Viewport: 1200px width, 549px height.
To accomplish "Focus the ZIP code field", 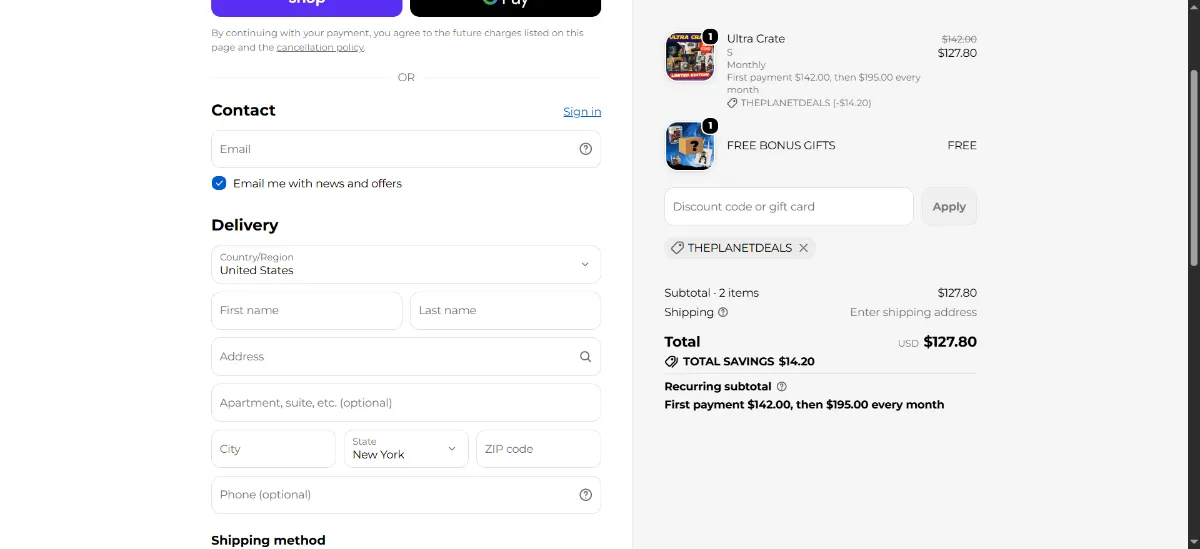I will point(539,449).
